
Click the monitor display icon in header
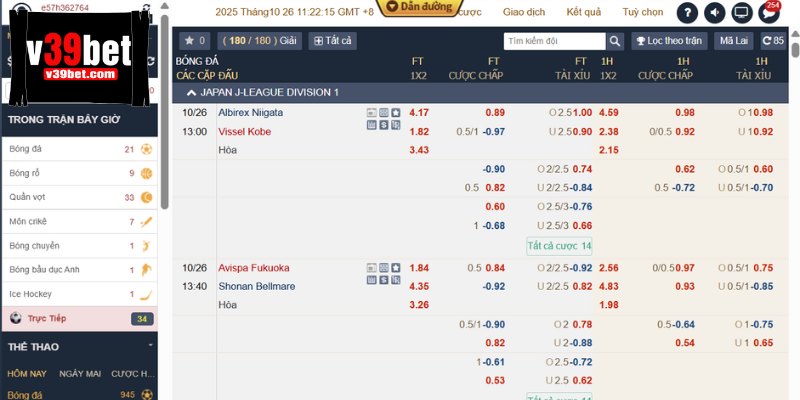[742, 13]
